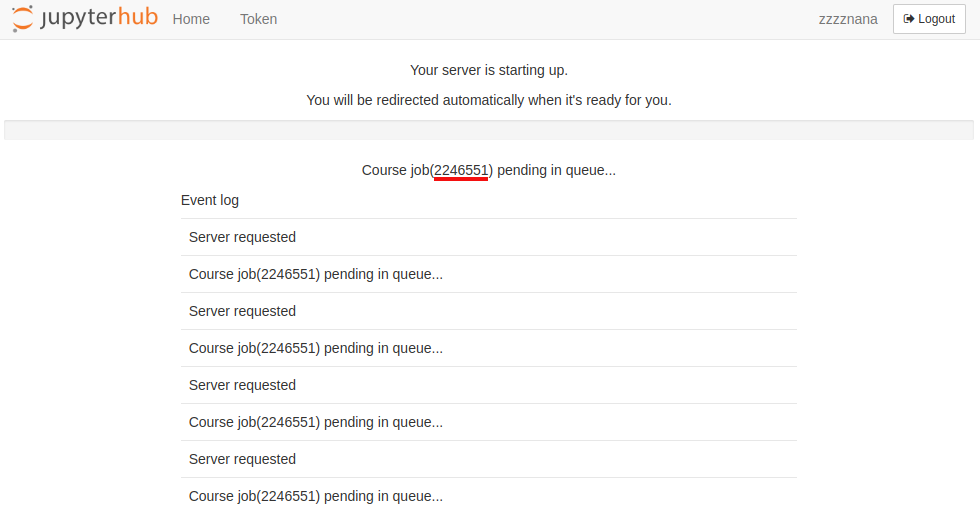The image size is (980, 509).
Task: Pick the third Server requested log entry
Action: (489, 385)
